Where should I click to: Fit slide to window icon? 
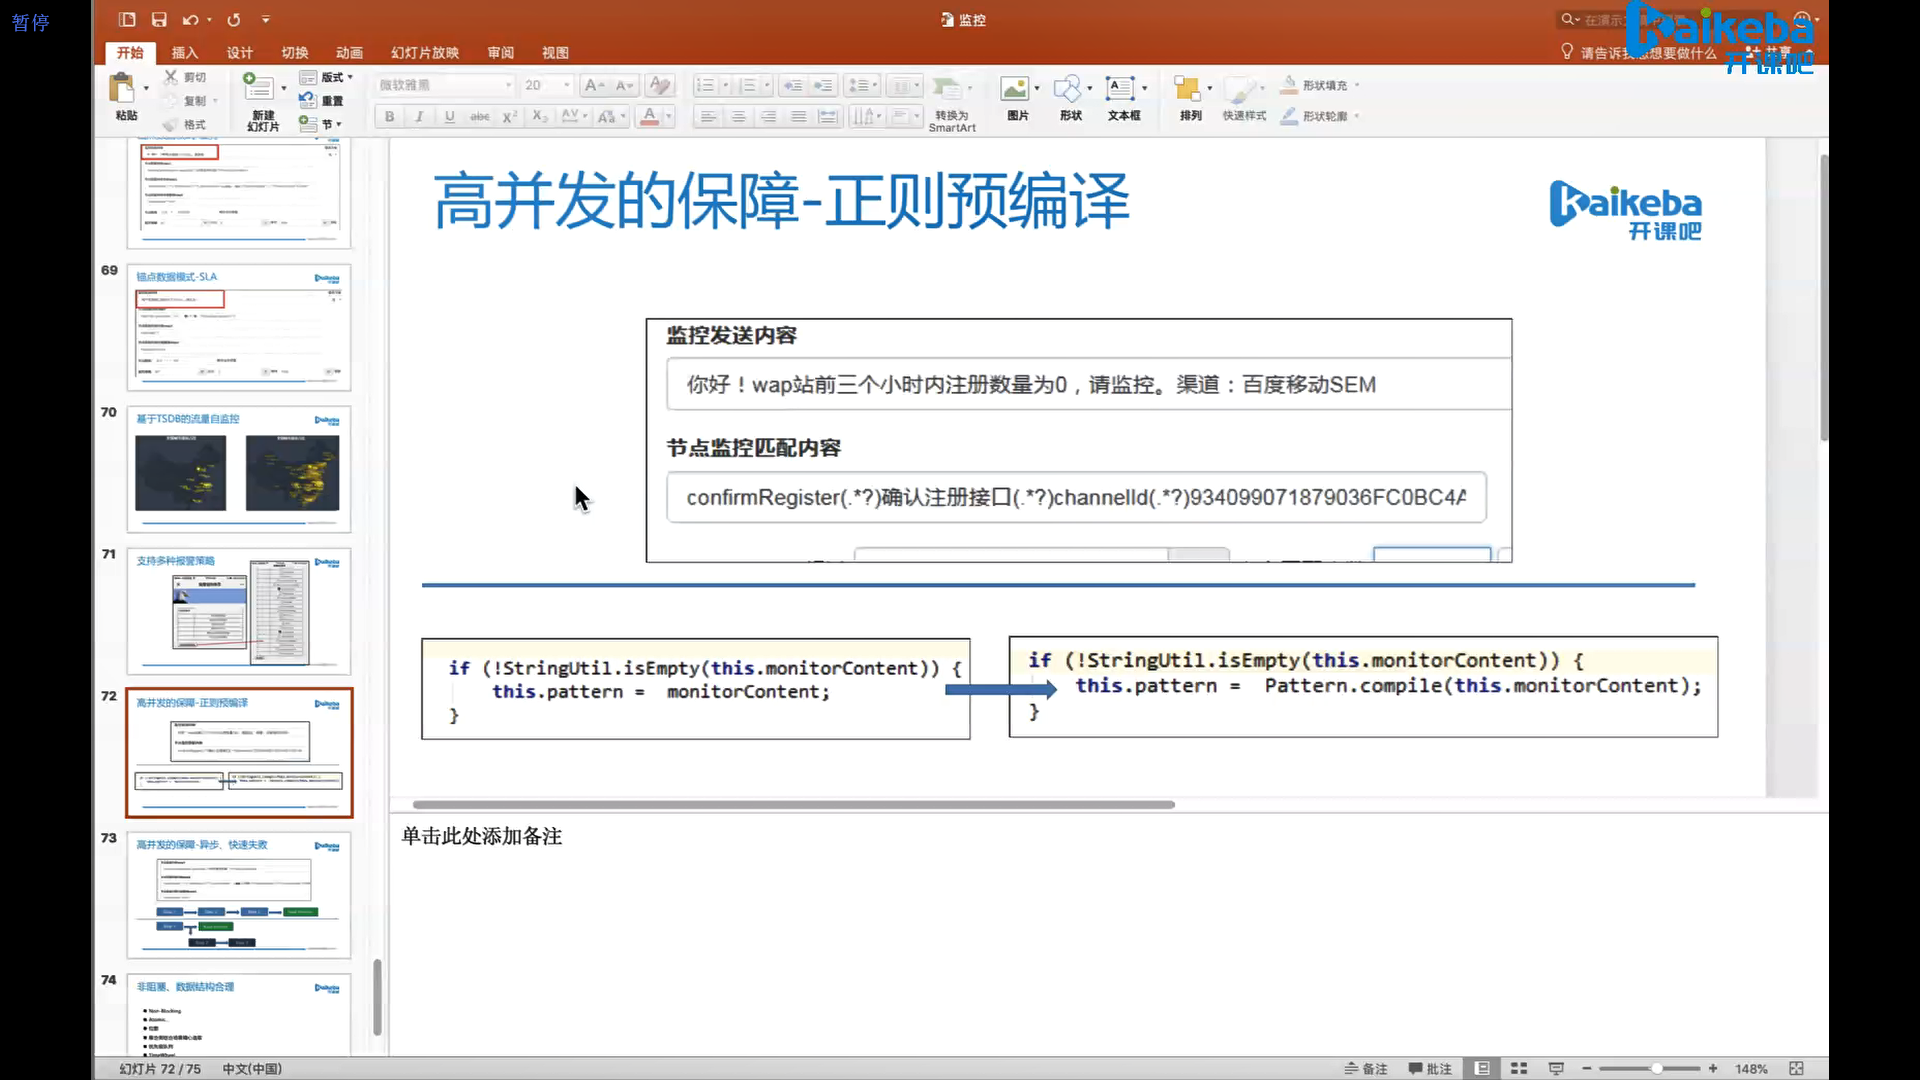tap(1796, 1069)
